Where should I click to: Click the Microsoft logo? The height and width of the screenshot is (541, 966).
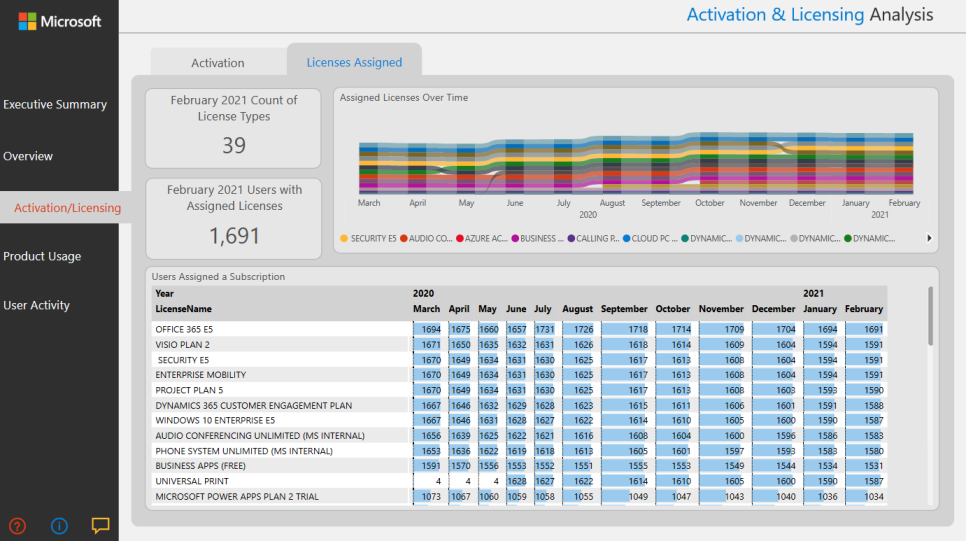point(60,22)
